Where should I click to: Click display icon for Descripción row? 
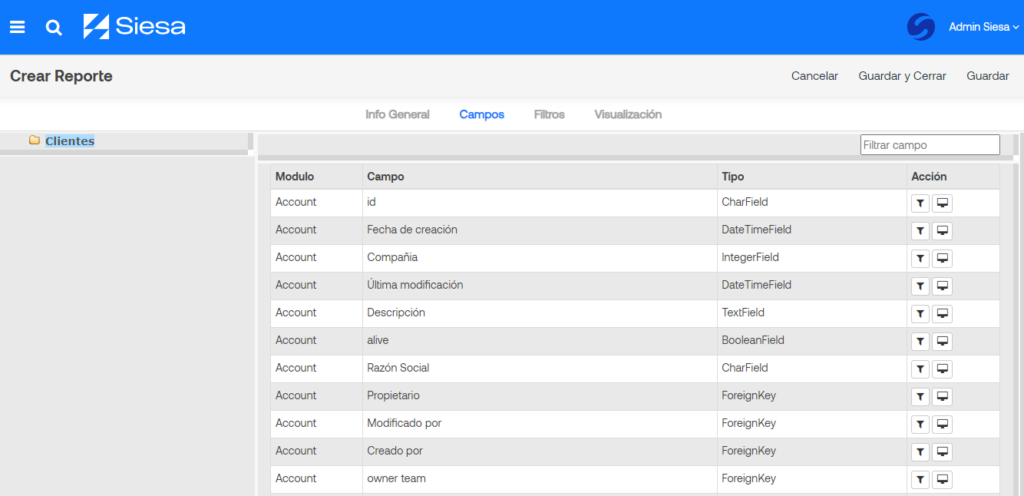pos(942,313)
